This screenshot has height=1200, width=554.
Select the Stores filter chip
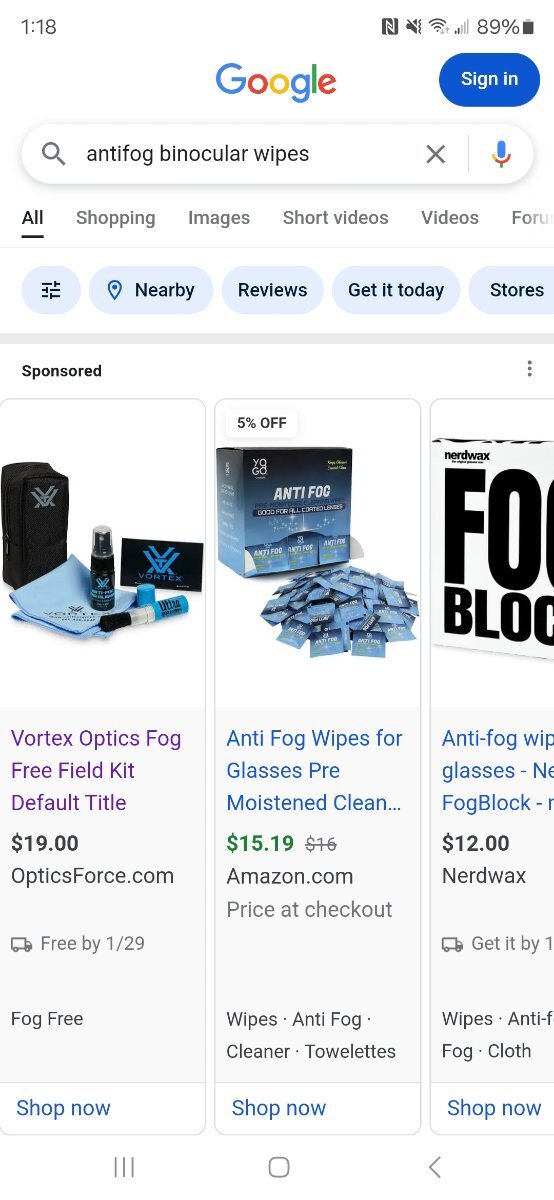click(511, 290)
